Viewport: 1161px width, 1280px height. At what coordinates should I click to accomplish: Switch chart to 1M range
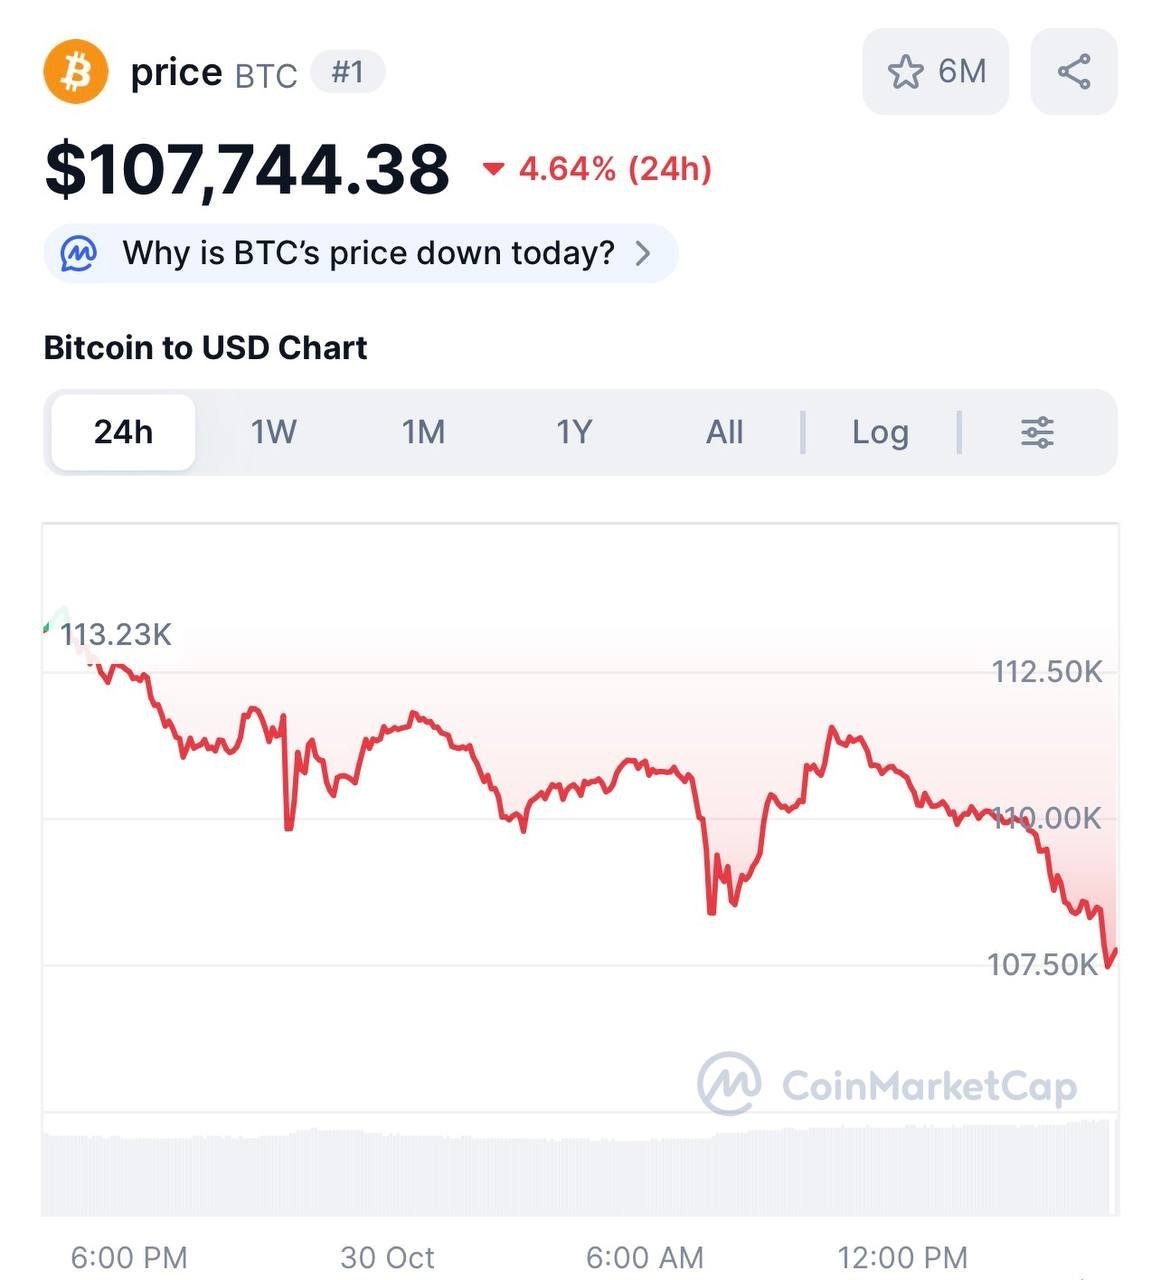pos(423,433)
